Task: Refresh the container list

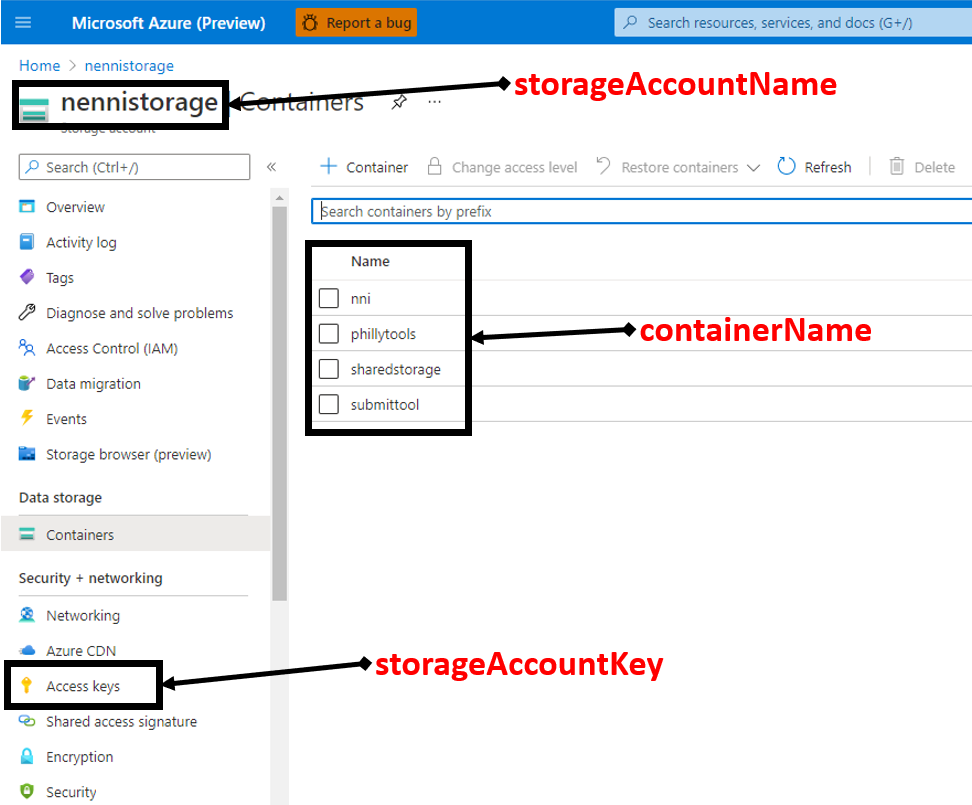Action: click(x=825, y=166)
